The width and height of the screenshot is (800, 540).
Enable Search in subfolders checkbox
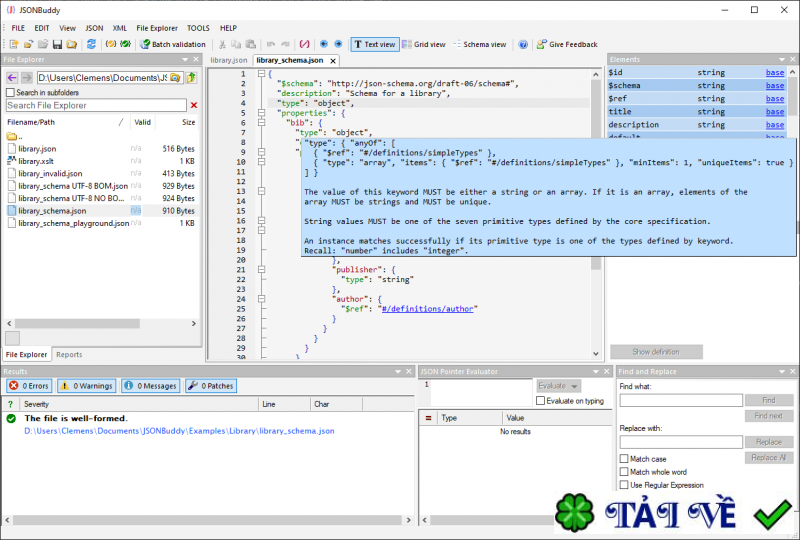pos(10,92)
